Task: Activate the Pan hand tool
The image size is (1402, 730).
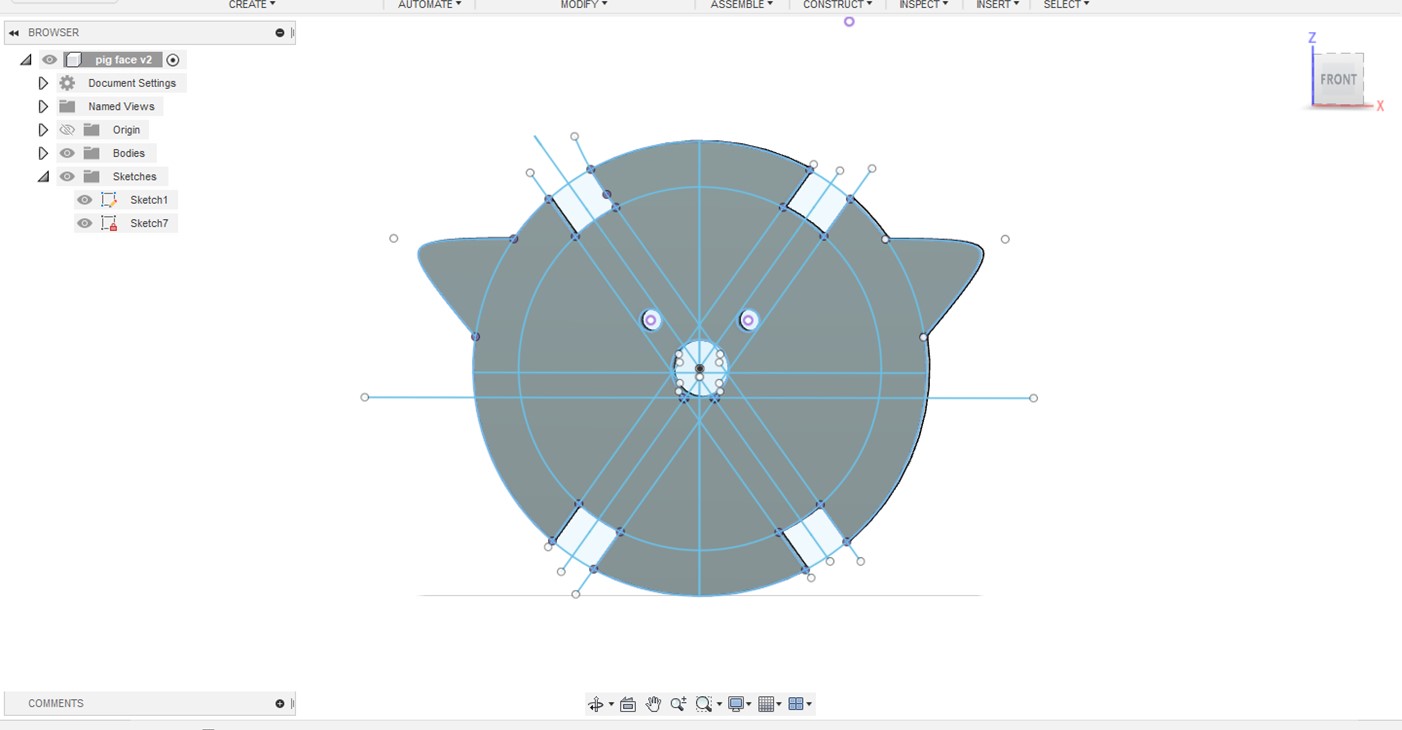Action: pyautogui.click(x=653, y=704)
